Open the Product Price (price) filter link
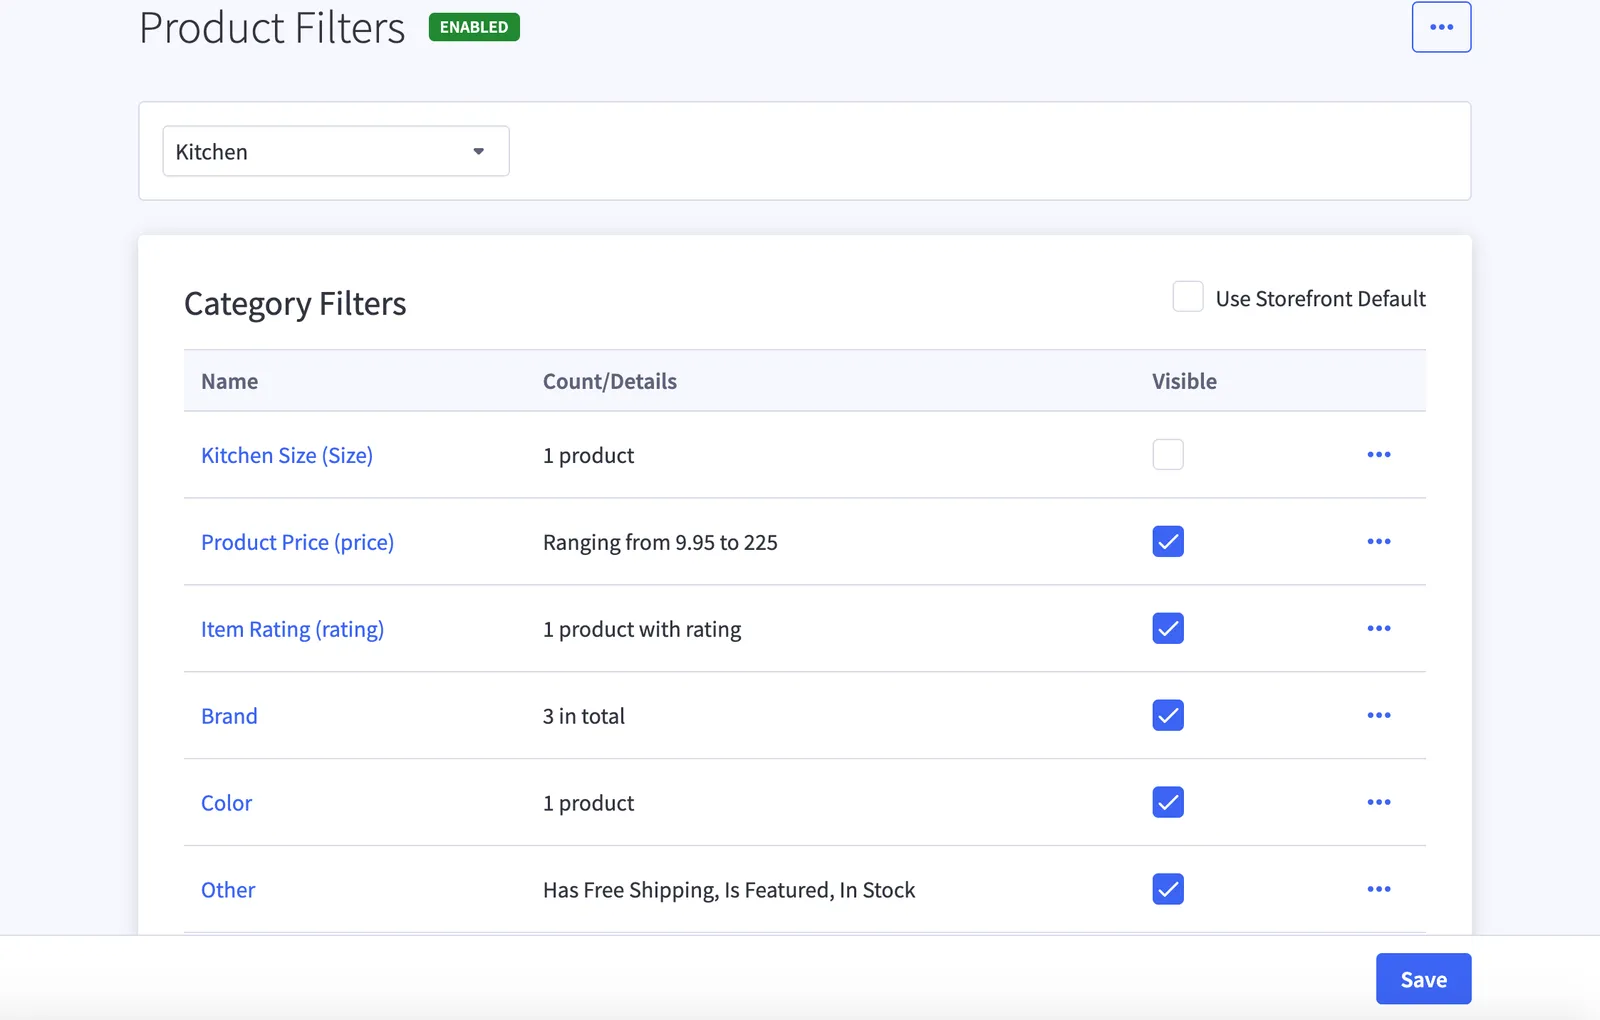This screenshot has height=1020, width=1600. point(297,543)
